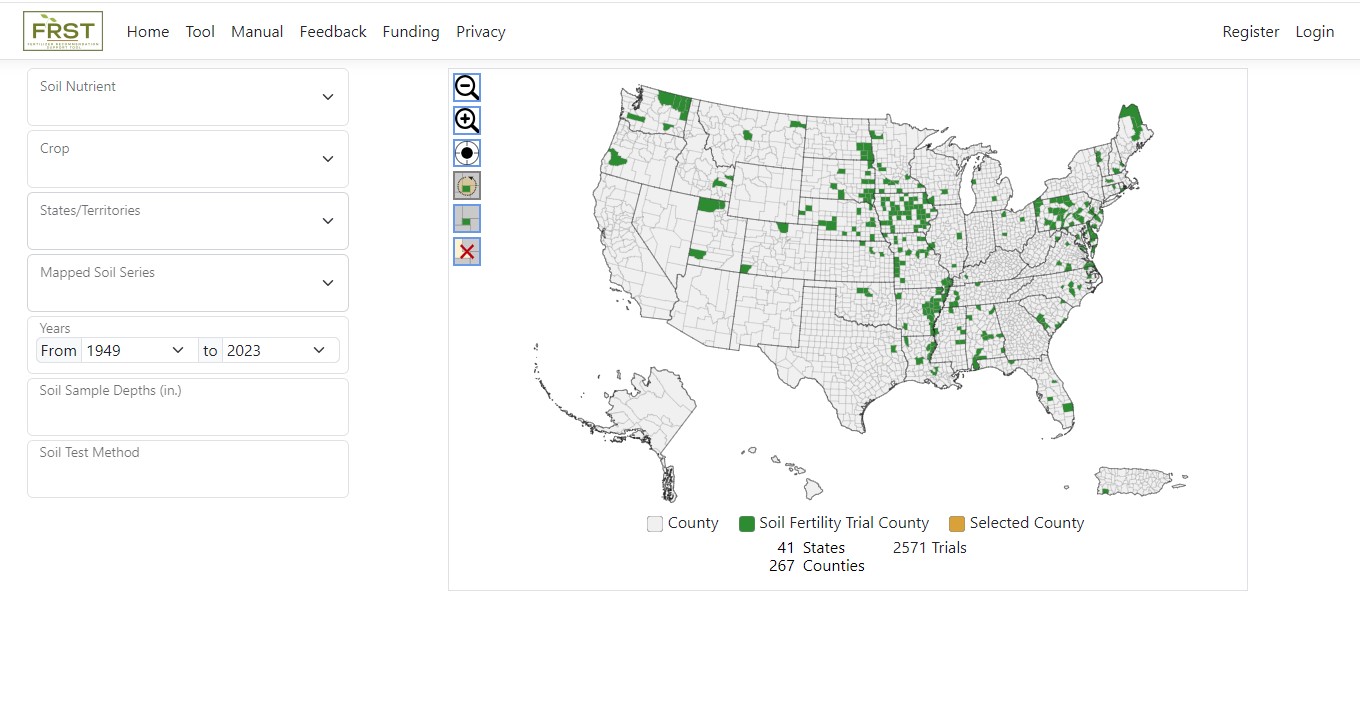Open the States/Territories dropdown
This screenshot has width=1360, height=723.
tap(187, 220)
